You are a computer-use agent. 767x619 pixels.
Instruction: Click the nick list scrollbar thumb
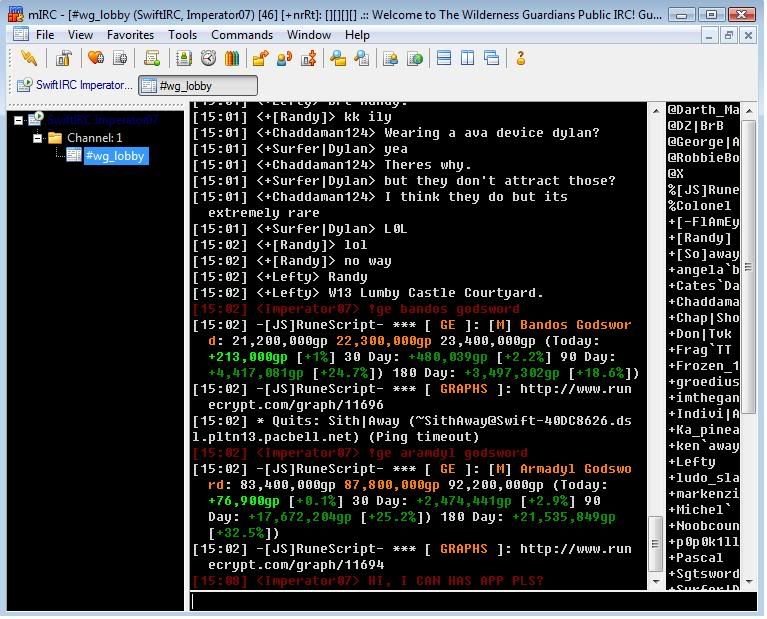[x=748, y=267]
